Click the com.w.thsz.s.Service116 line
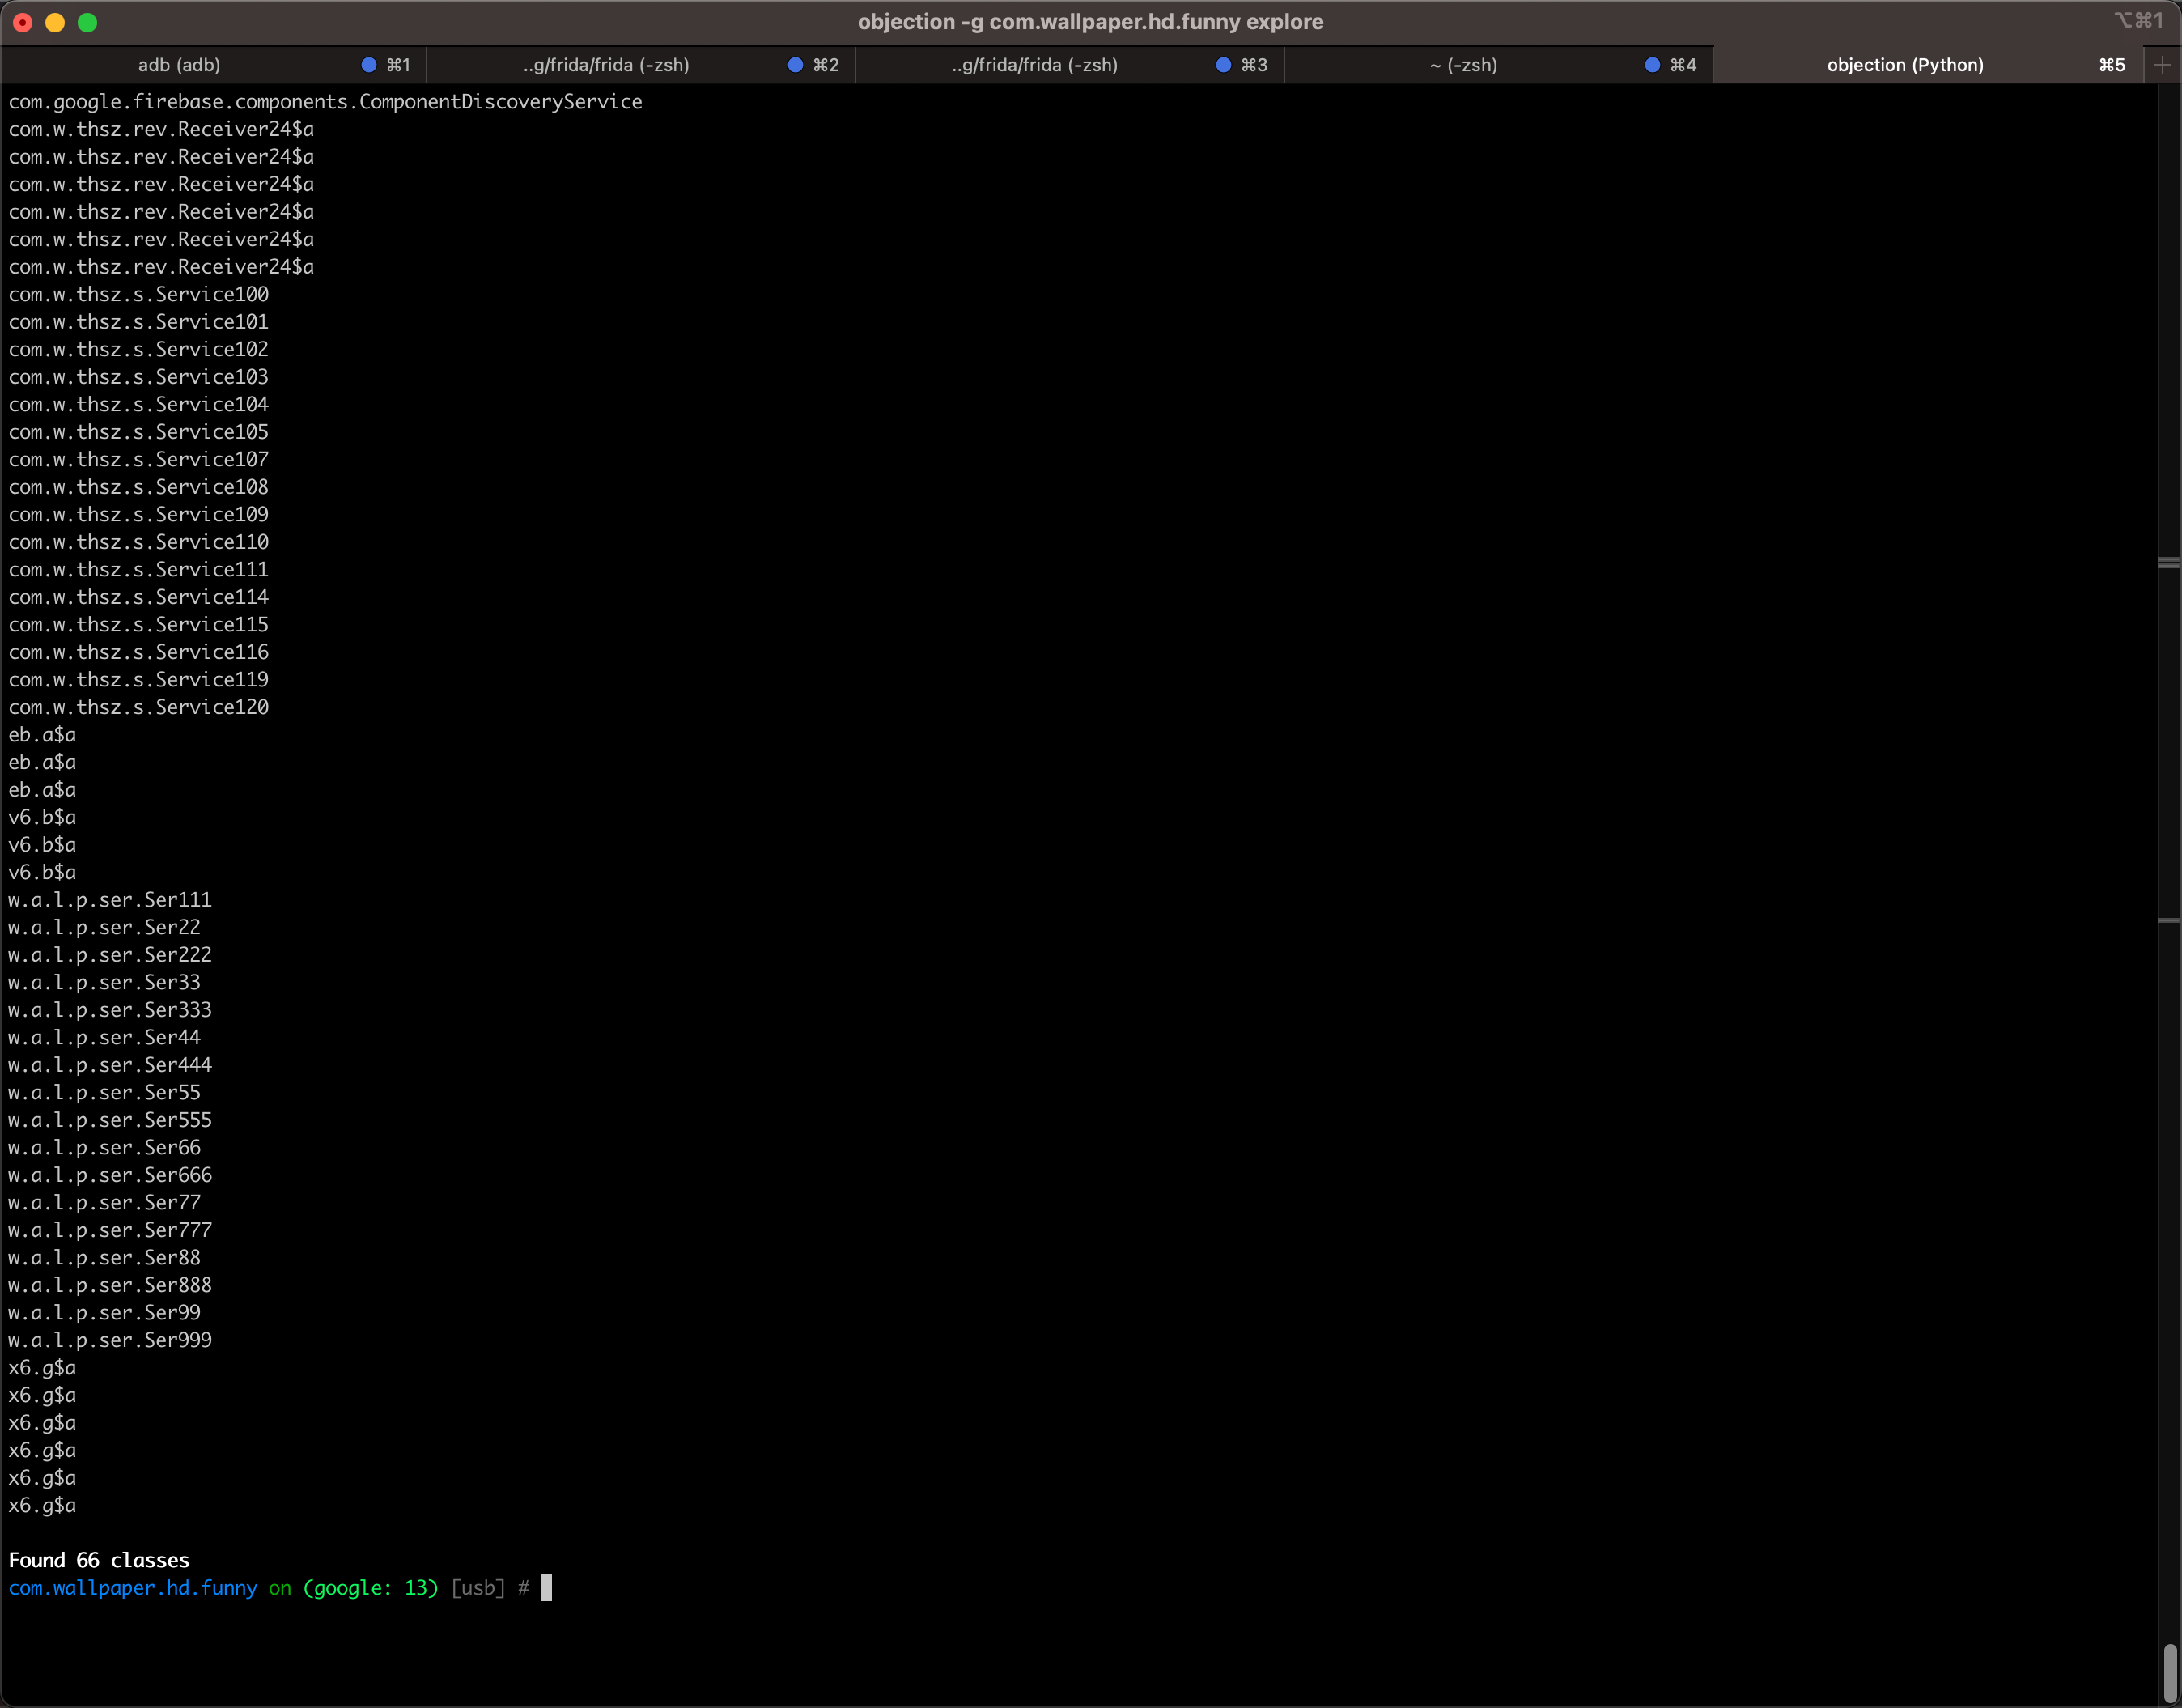This screenshot has width=2182, height=1708. click(139, 652)
